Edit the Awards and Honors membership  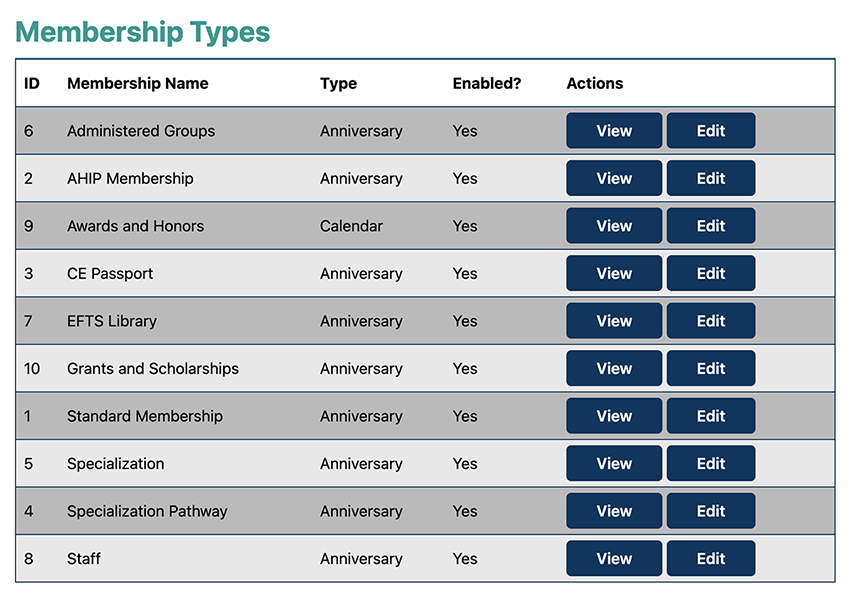pyautogui.click(x=710, y=226)
